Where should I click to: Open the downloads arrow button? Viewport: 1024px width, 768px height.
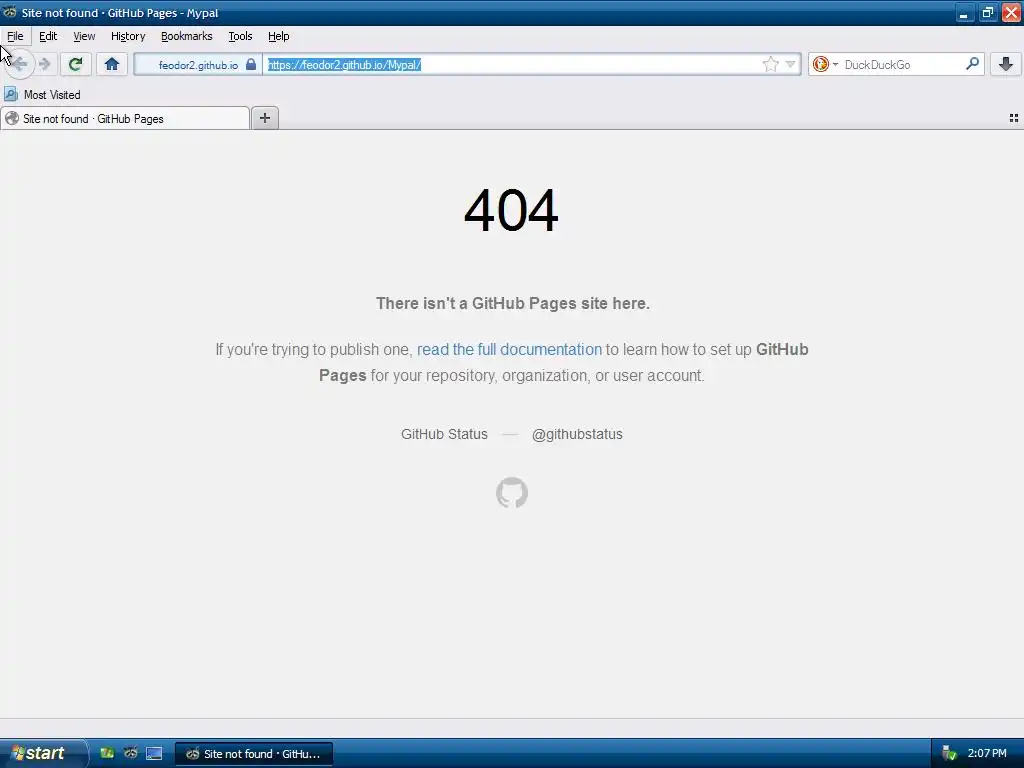1006,64
